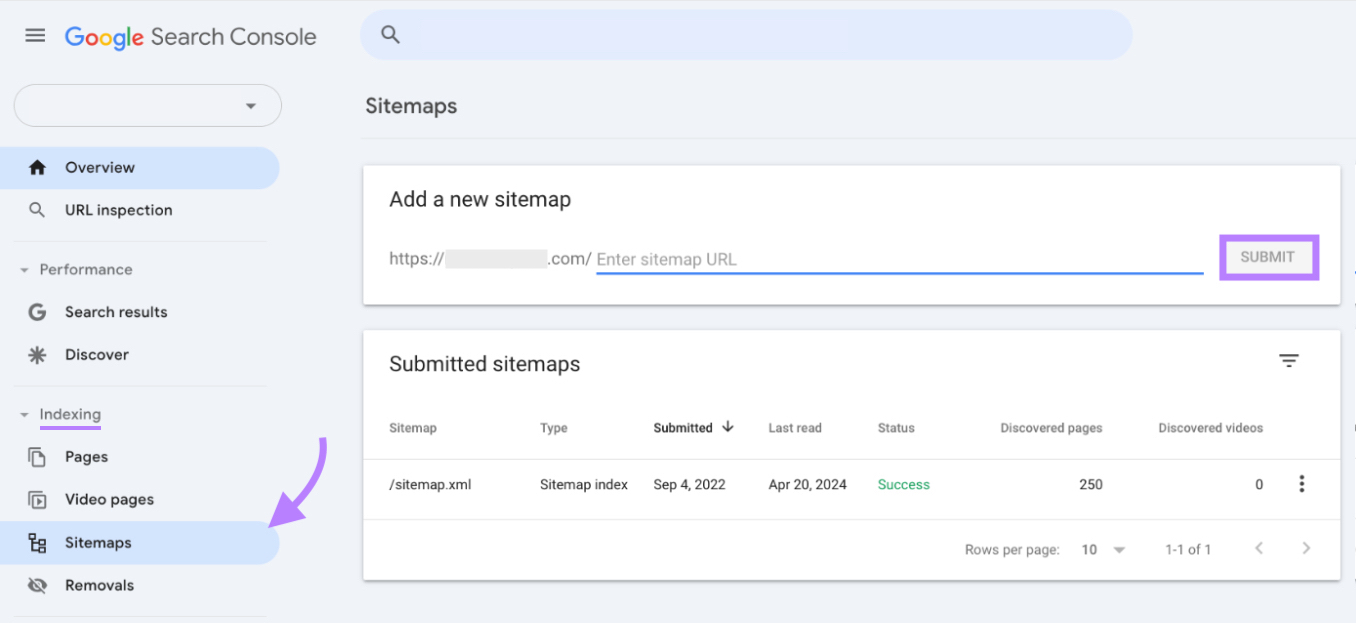Submit the new sitemap
The height and width of the screenshot is (623, 1356).
1268,257
